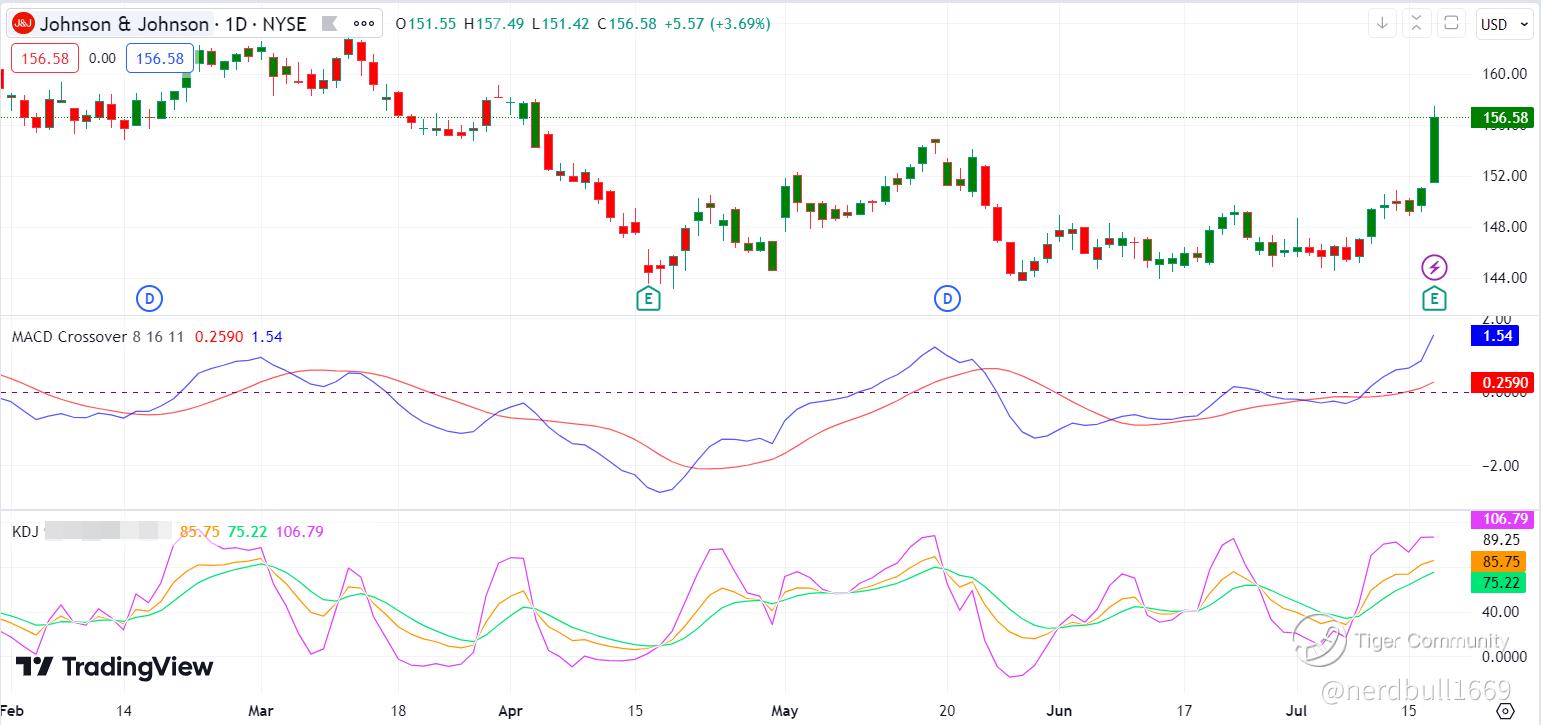Maximize the chart pane square button
The image size is (1541, 725).
point(1450,23)
